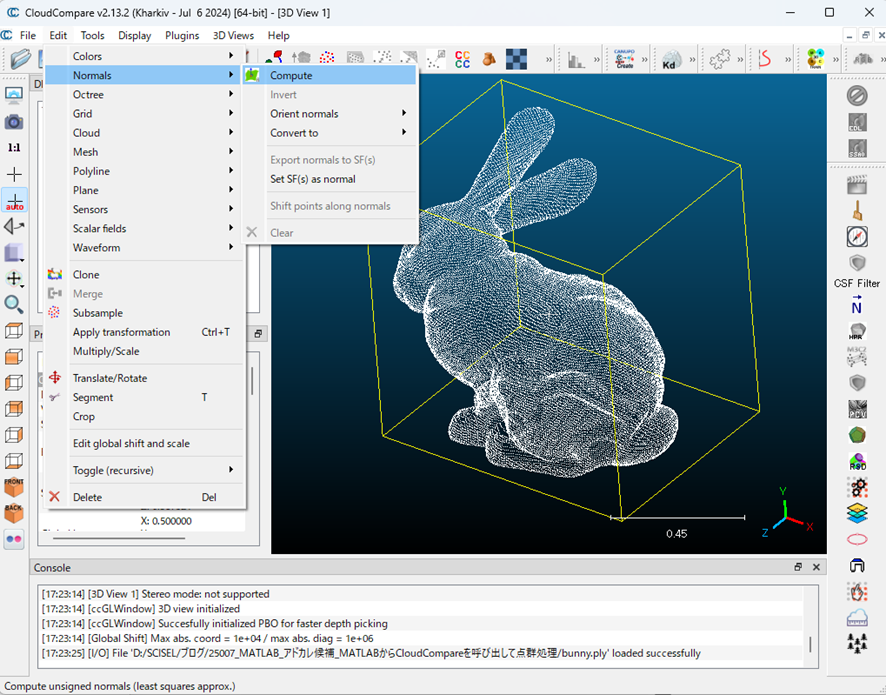Click the CSF Filter plugin icon

click(x=856, y=264)
